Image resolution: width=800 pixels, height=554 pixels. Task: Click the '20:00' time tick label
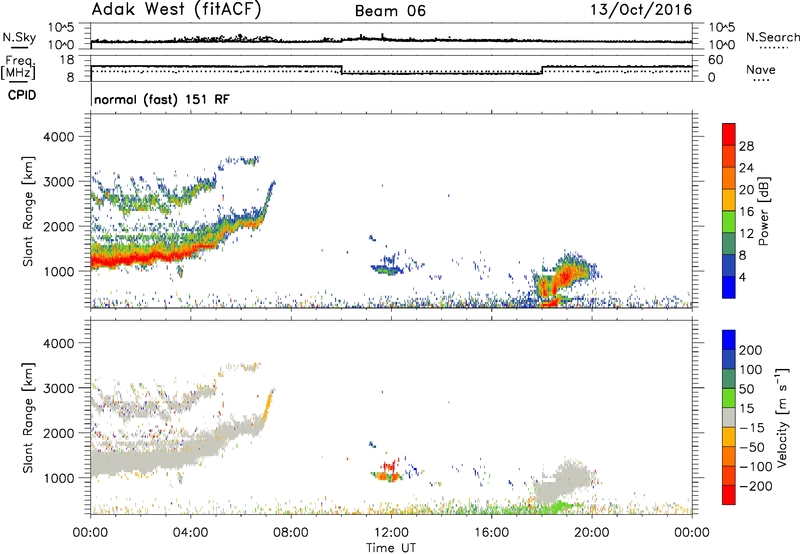(591, 533)
